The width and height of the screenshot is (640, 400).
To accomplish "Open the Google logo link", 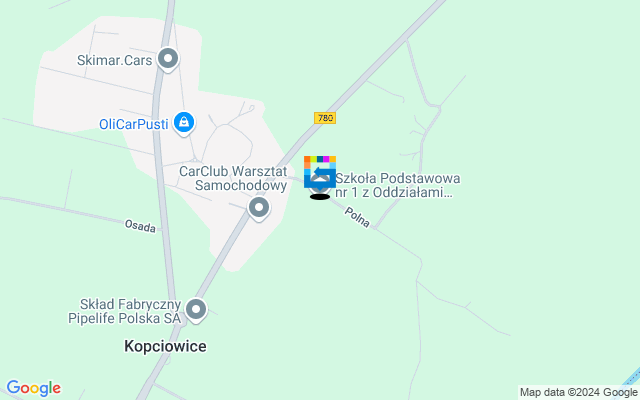I will tap(33, 388).
